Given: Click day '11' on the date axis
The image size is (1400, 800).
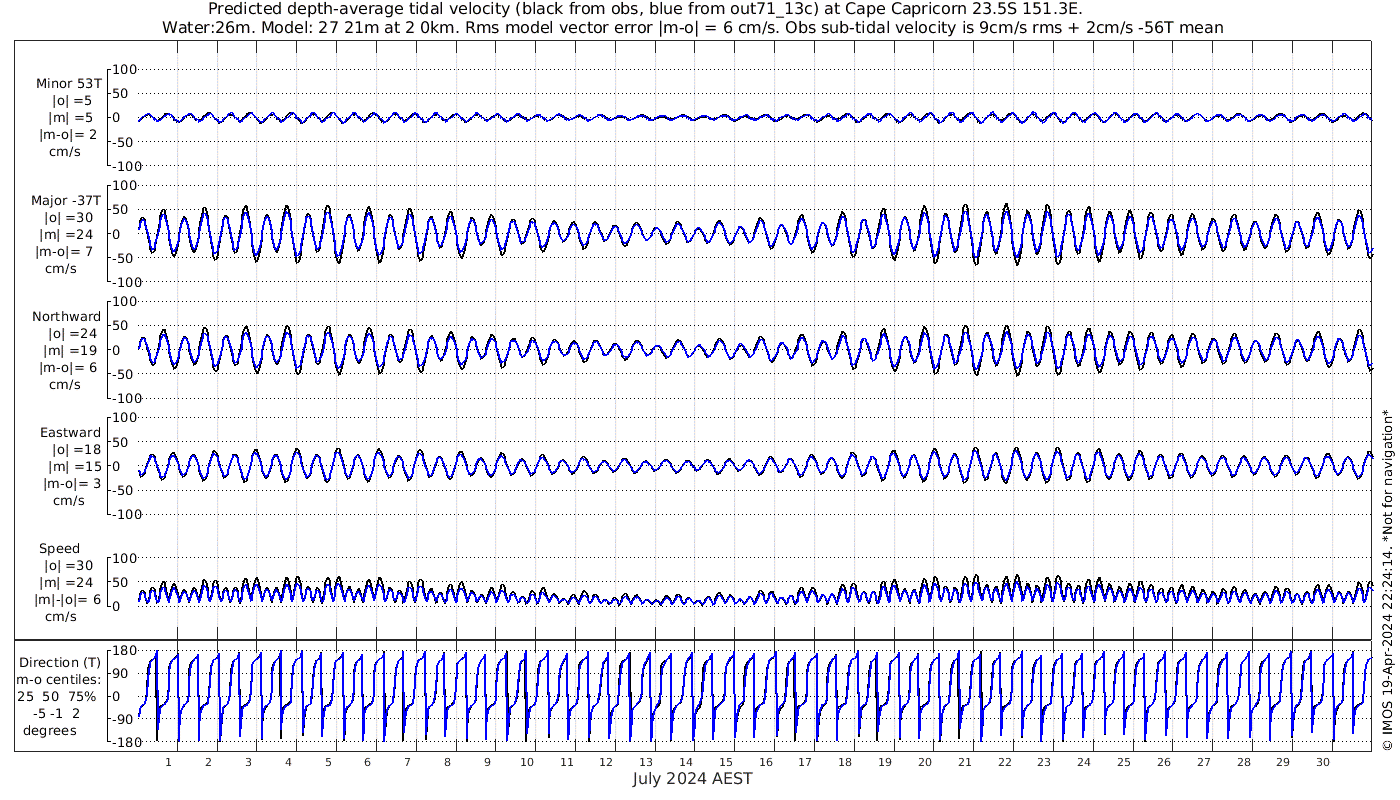Looking at the screenshot, I should point(567,762).
